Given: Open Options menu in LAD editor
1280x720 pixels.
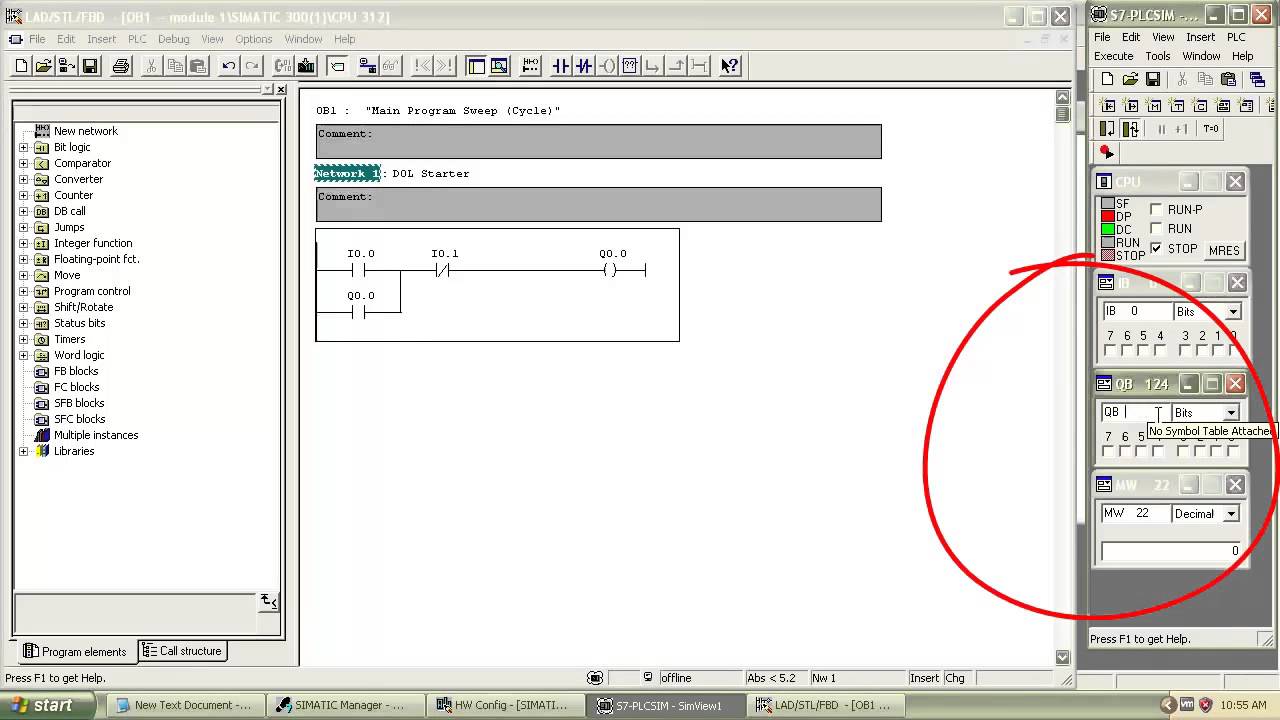Looking at the screenshot, I should coord(253,39).
